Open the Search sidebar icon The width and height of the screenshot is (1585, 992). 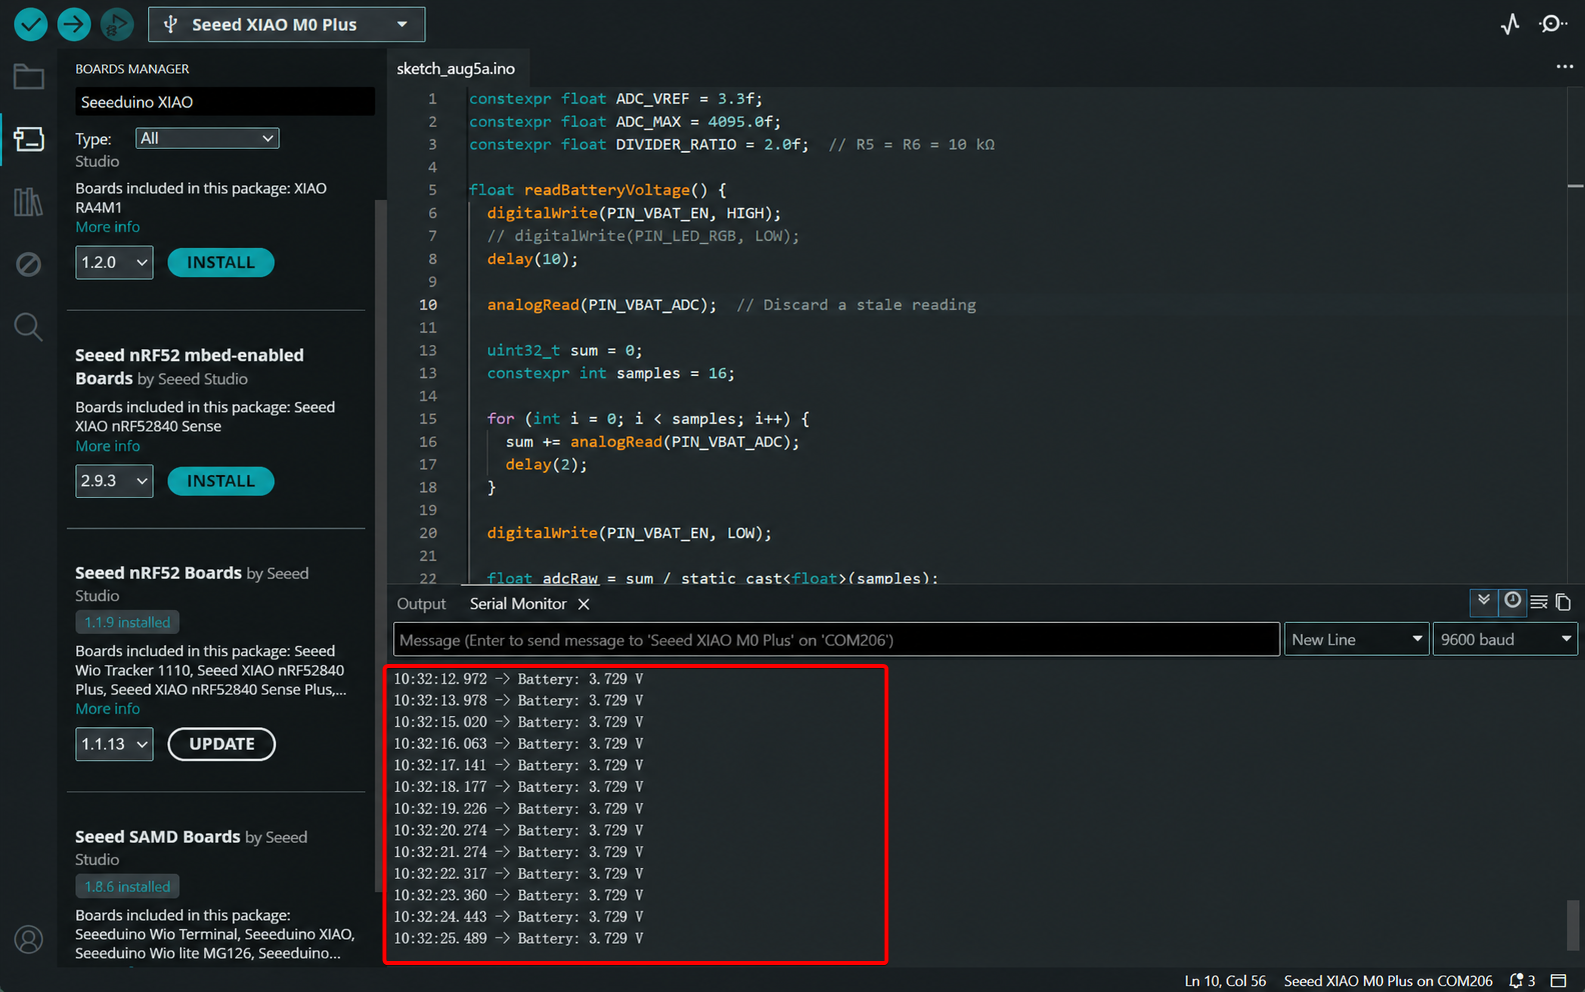point(29,327)
